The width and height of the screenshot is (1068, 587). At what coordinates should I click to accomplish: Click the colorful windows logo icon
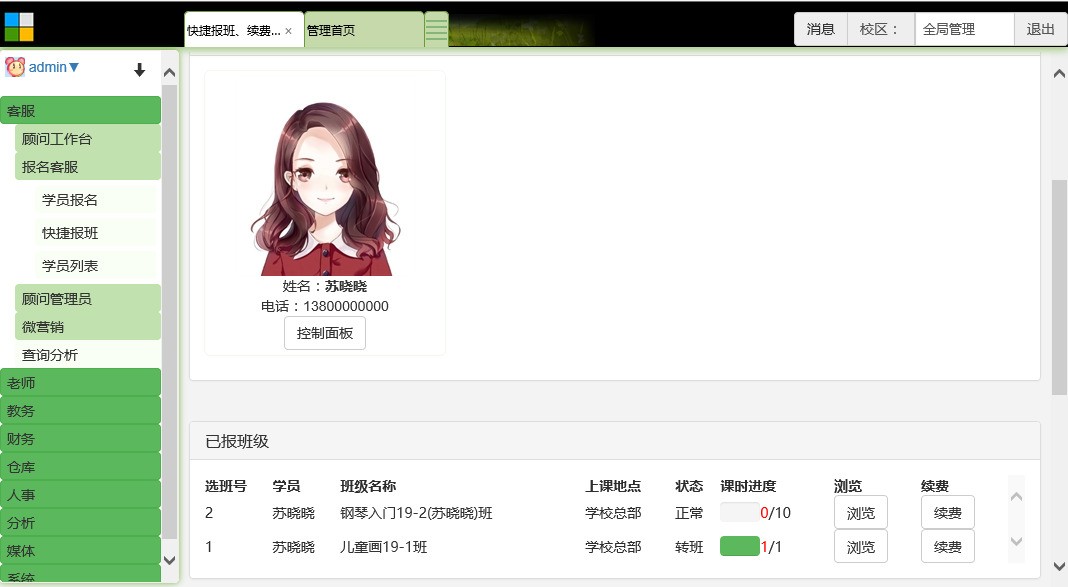[18, 27]
